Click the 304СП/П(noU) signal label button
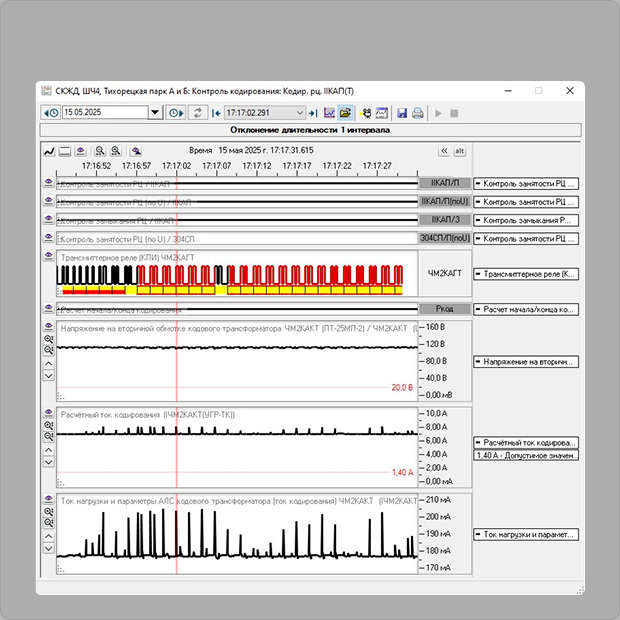Viewport: 620px width, 620px height. (445, 238)
